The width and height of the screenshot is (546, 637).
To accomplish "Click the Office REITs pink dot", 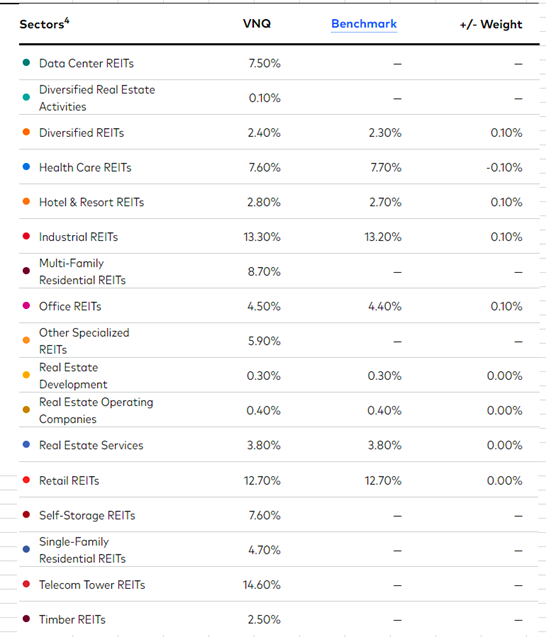I will 26,306.
